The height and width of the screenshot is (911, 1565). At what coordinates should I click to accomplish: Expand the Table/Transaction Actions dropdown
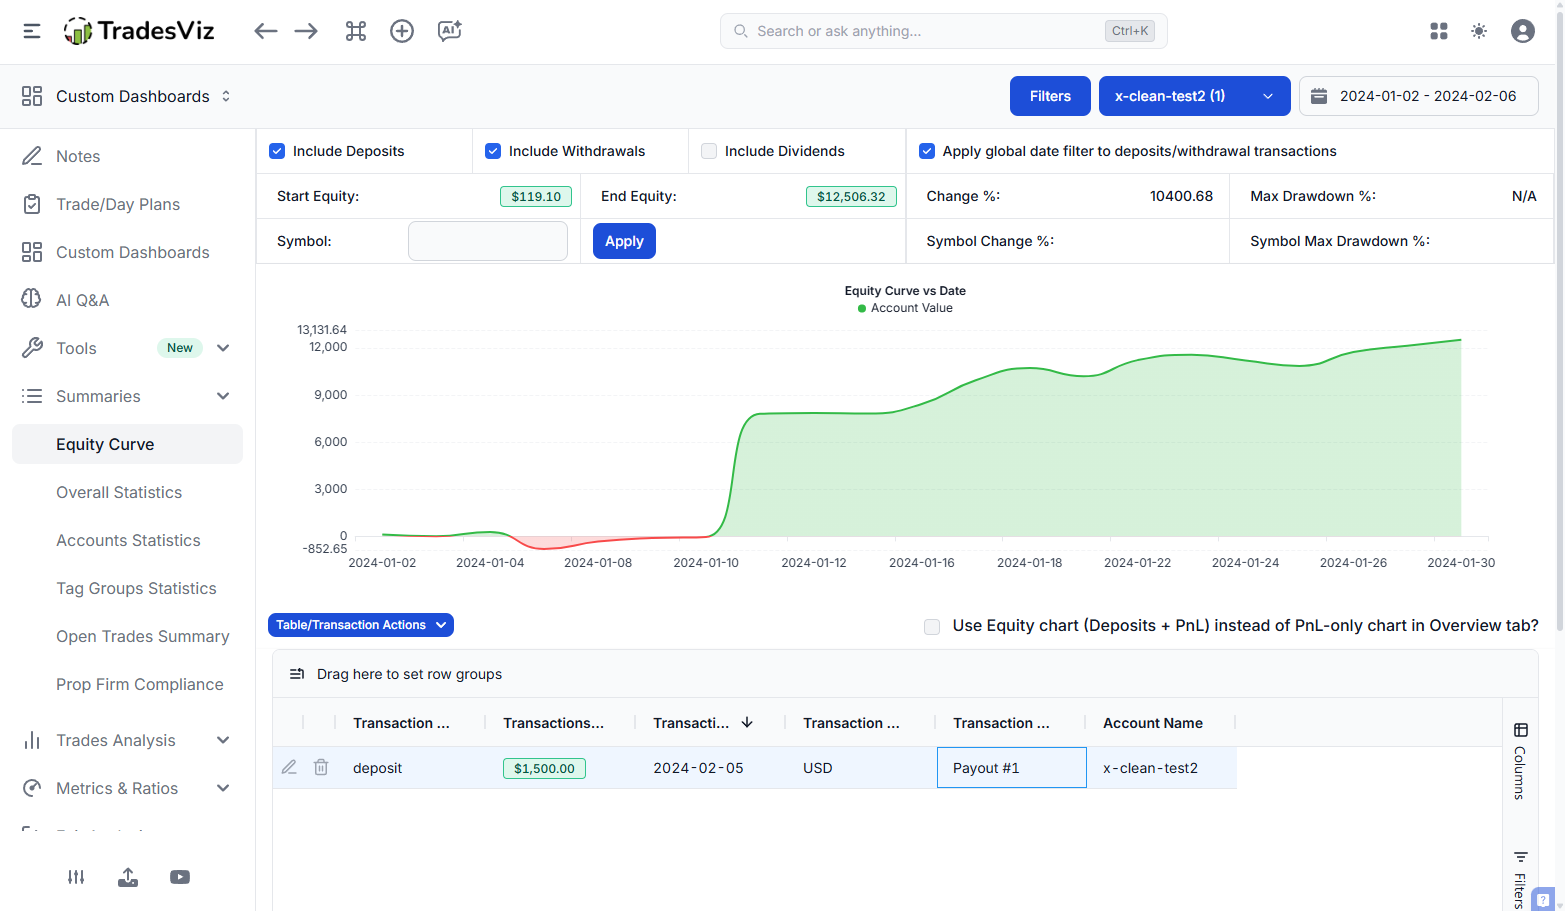click(361, 625)
